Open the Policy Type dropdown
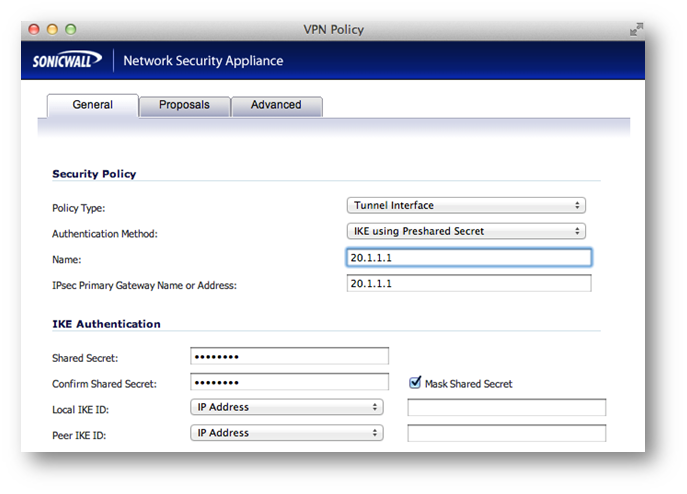This screenshot has width=687, height=494. (465, 205)
